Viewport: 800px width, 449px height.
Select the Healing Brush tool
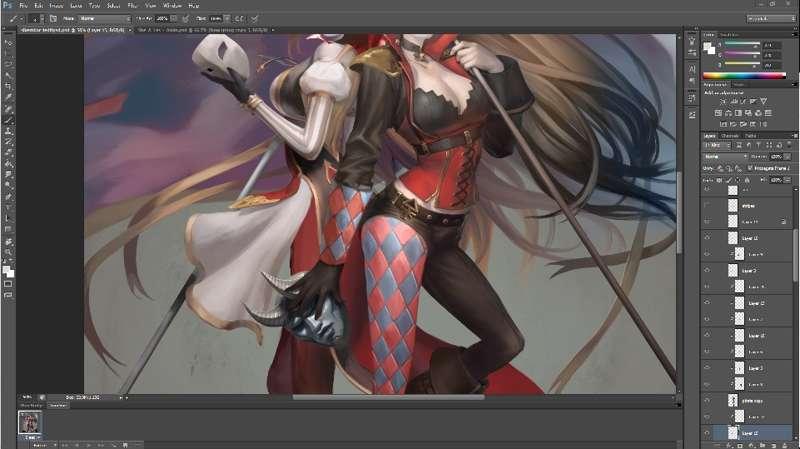(8, 109)
